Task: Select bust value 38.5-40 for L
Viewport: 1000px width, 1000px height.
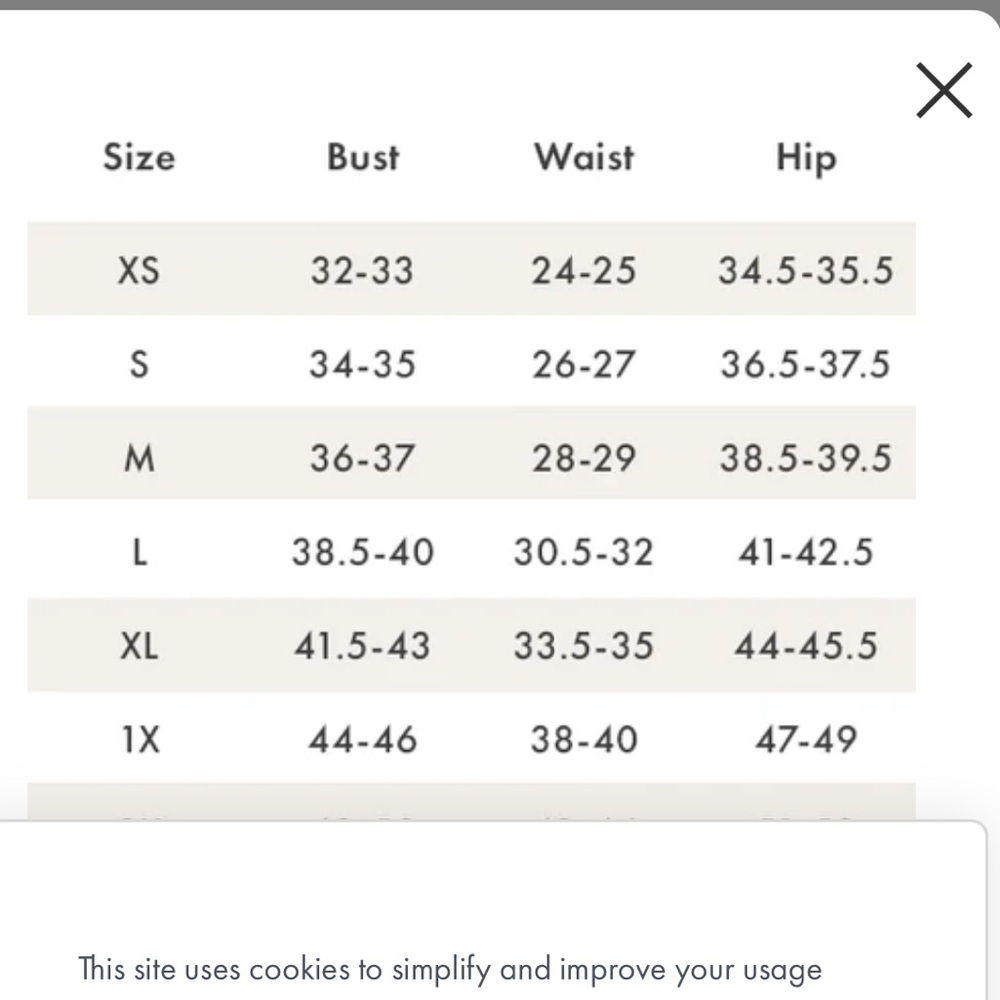Action: pyautogui.click(x=363, y=552)
